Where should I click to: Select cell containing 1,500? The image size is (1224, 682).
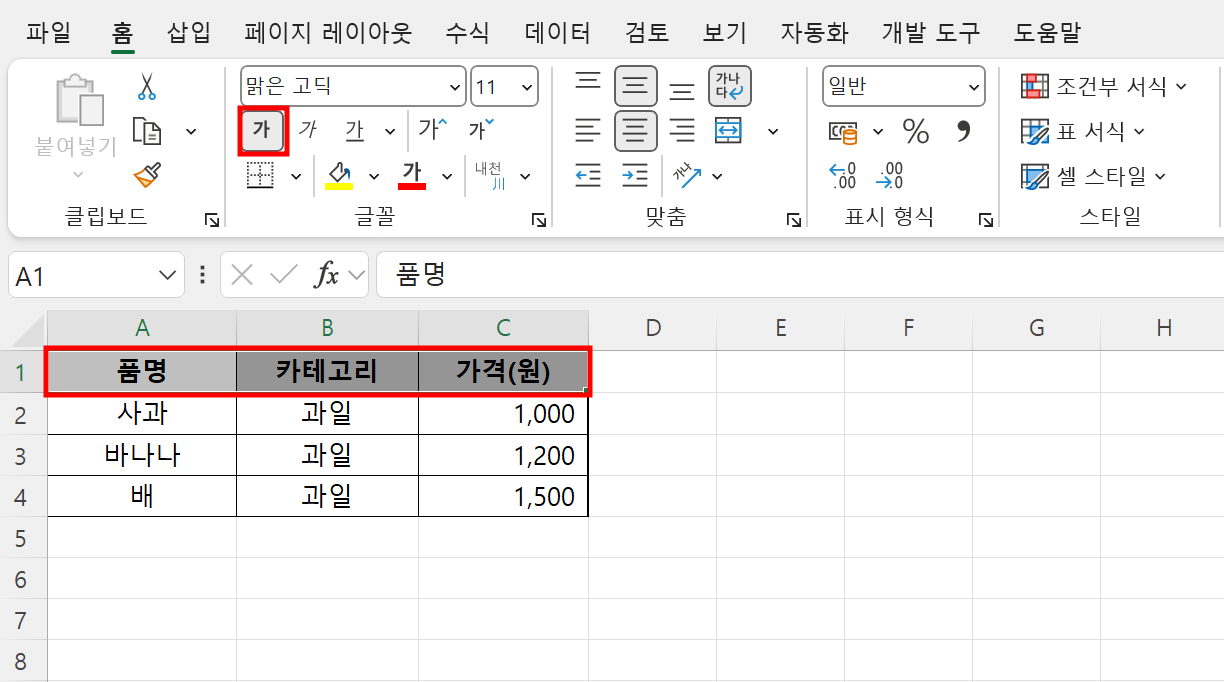click(503, 496)
